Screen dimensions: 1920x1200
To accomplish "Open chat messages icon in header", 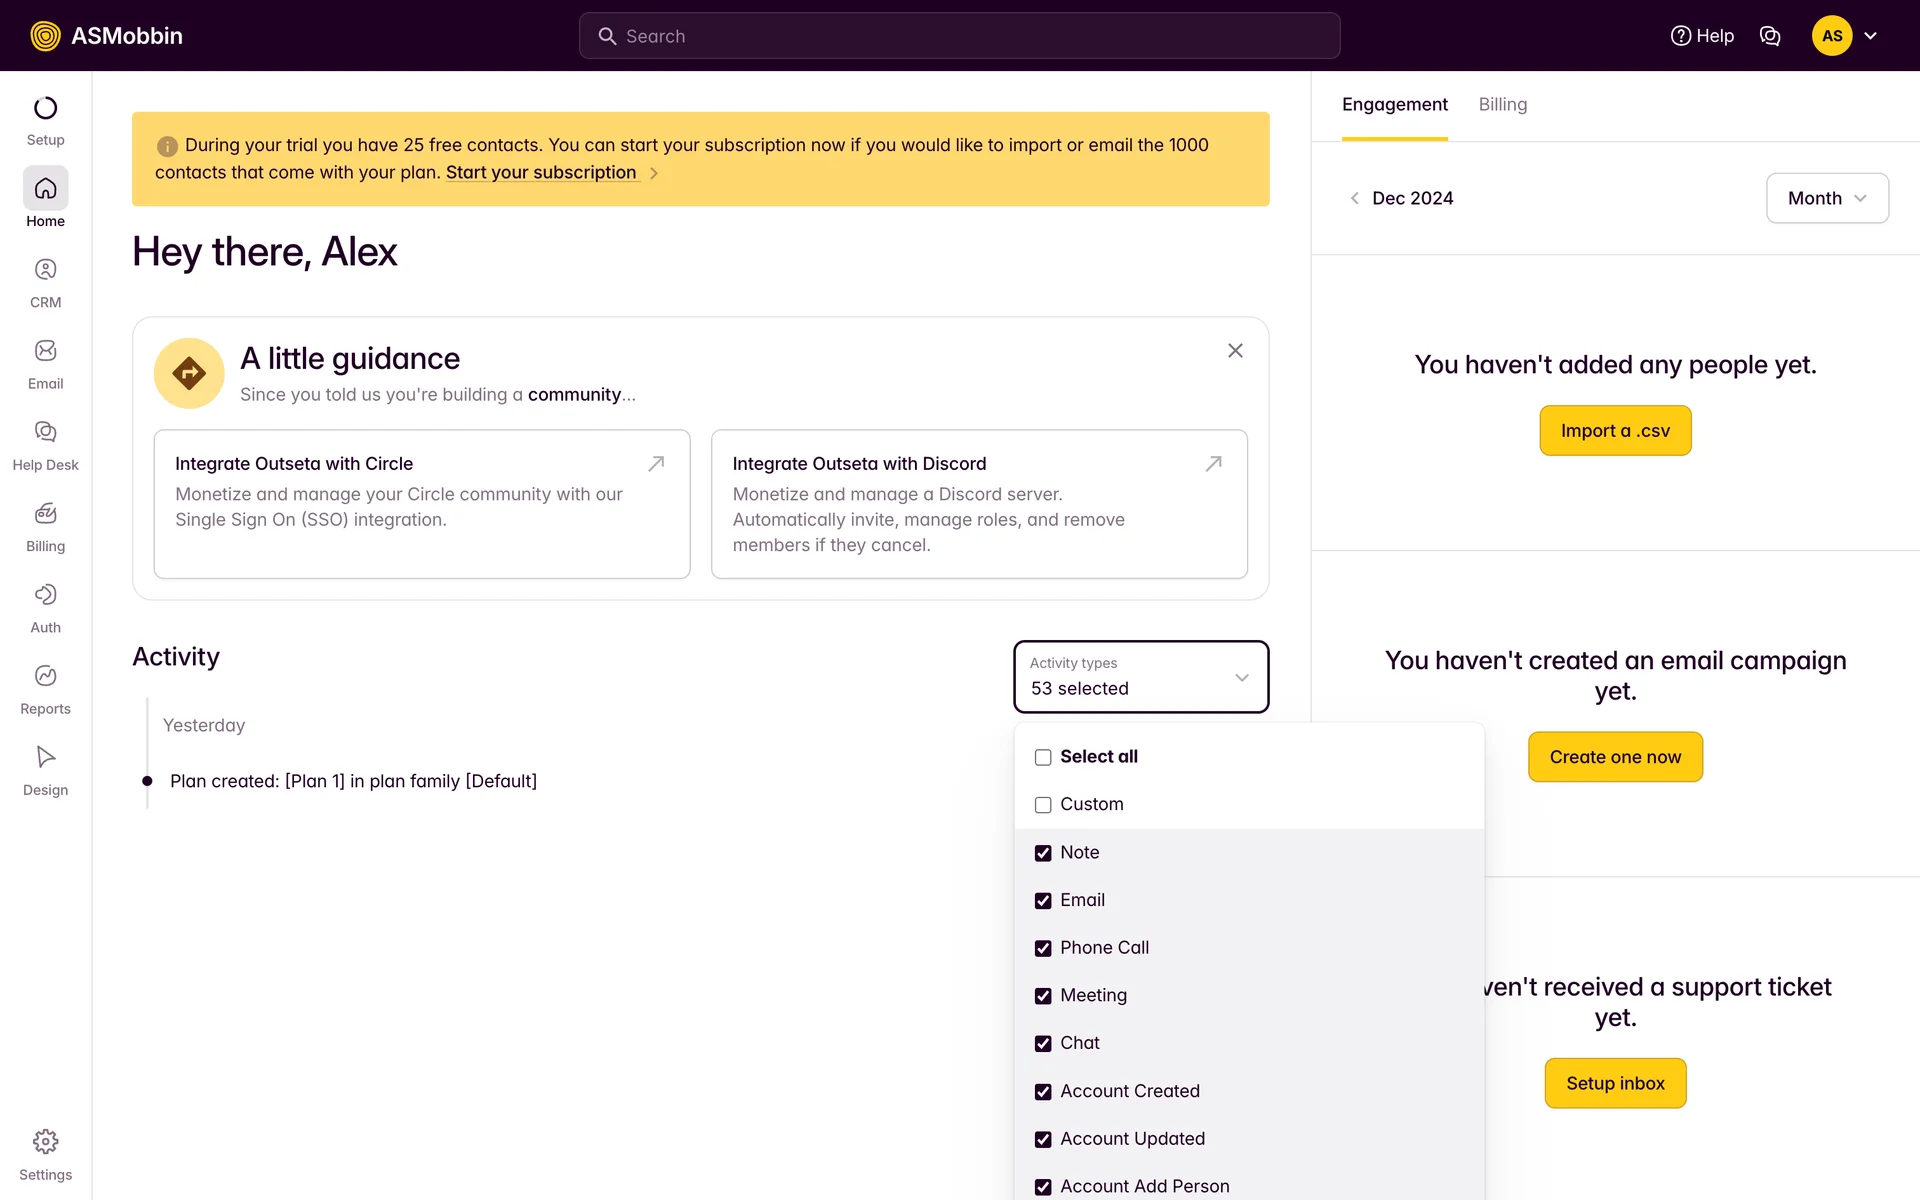I will [x=1769, y=36].
